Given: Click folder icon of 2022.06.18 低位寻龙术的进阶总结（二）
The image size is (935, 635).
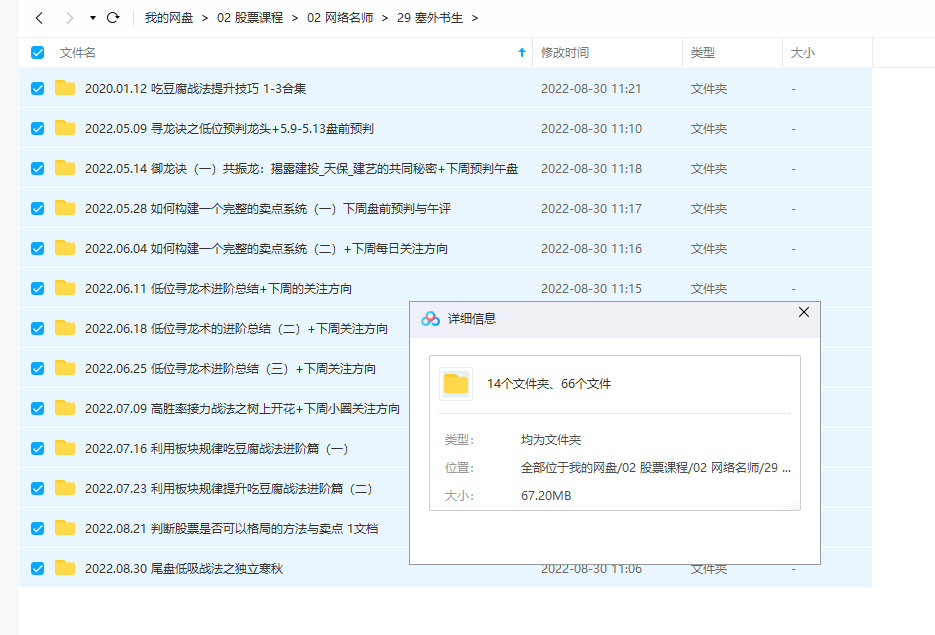Looking at the screenshot, I should (x=65, y=328).
